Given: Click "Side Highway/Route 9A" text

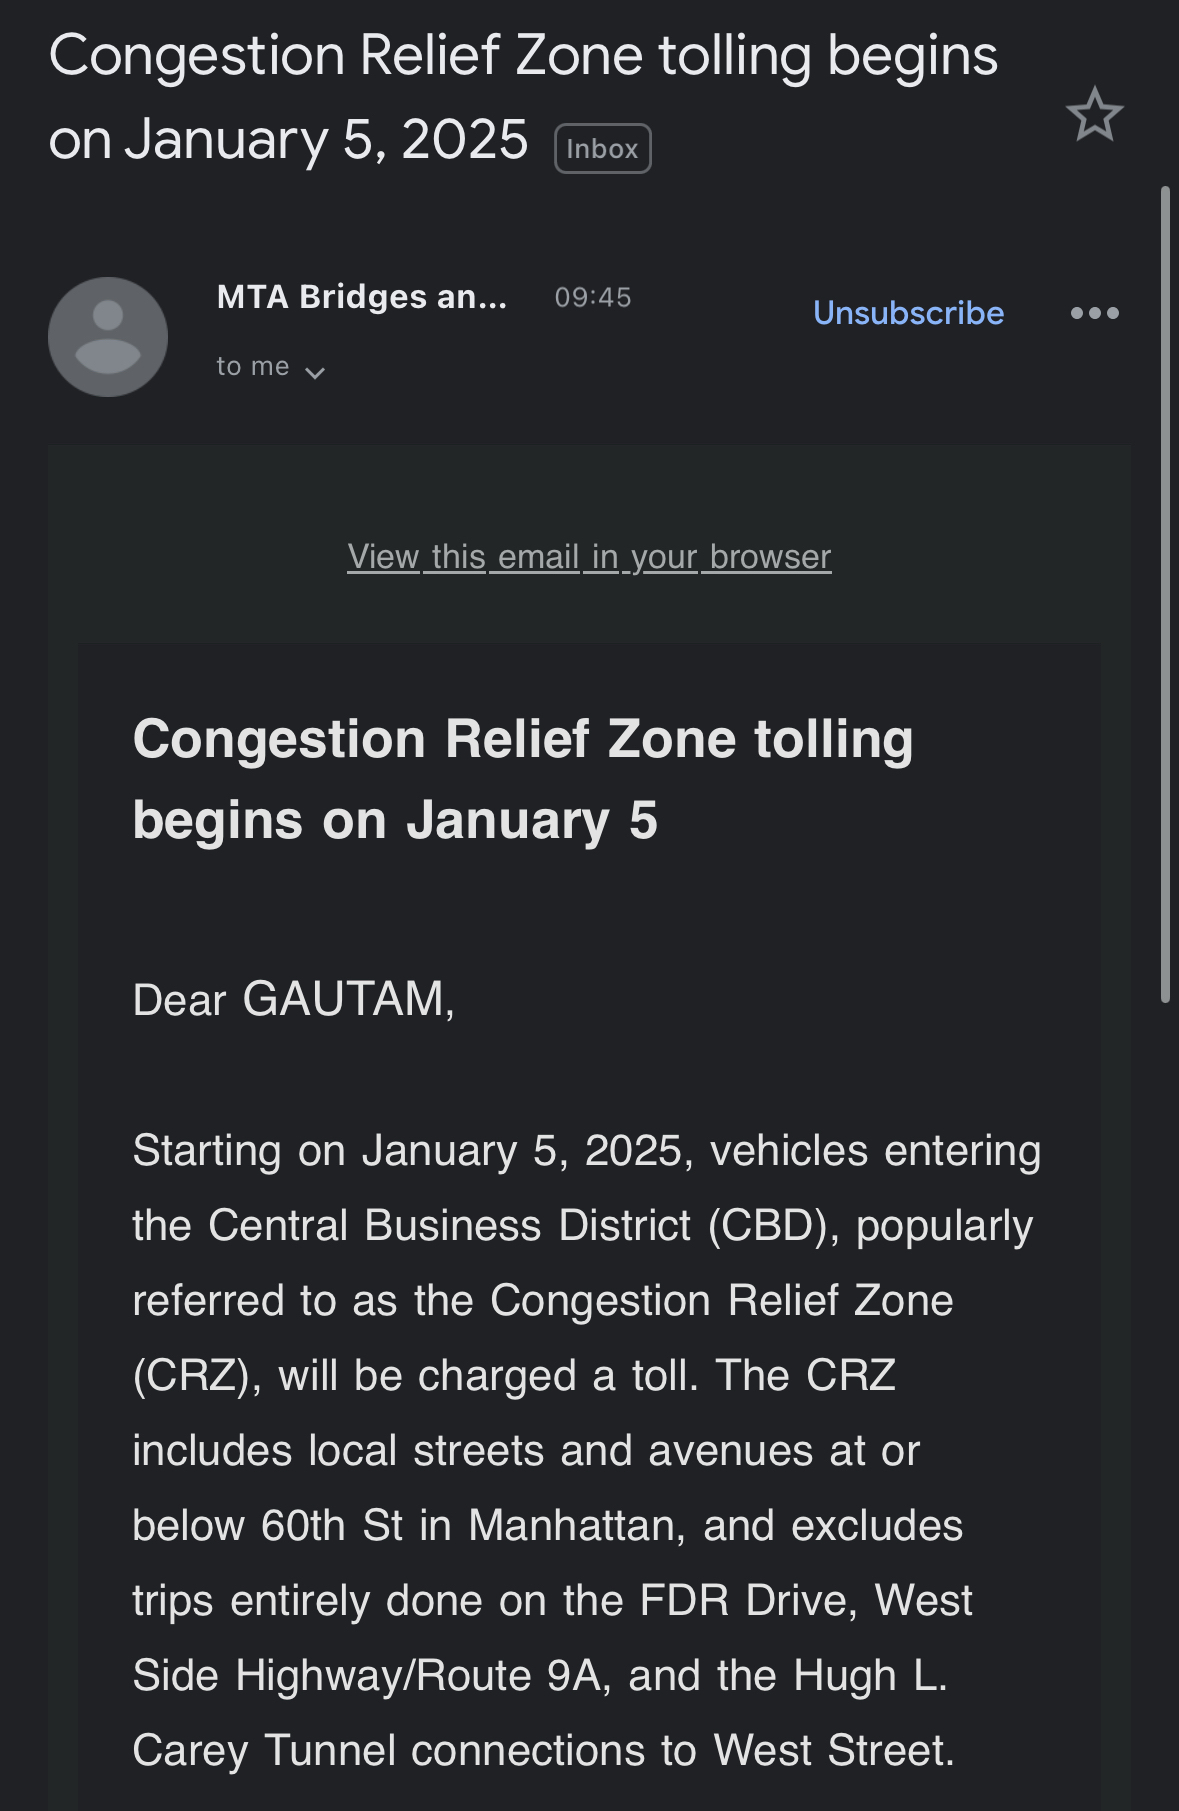Looking at the screenshot, I should point(372,1675).
